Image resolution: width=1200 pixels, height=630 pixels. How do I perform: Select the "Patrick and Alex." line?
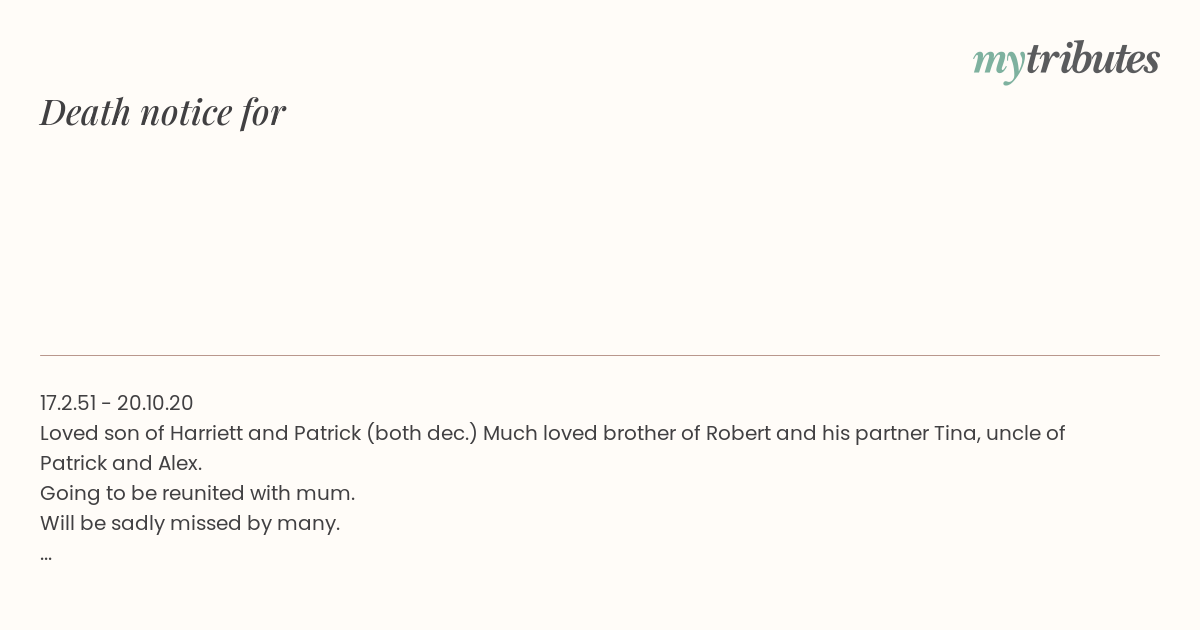pyautogui.click(x=121, y=463)
